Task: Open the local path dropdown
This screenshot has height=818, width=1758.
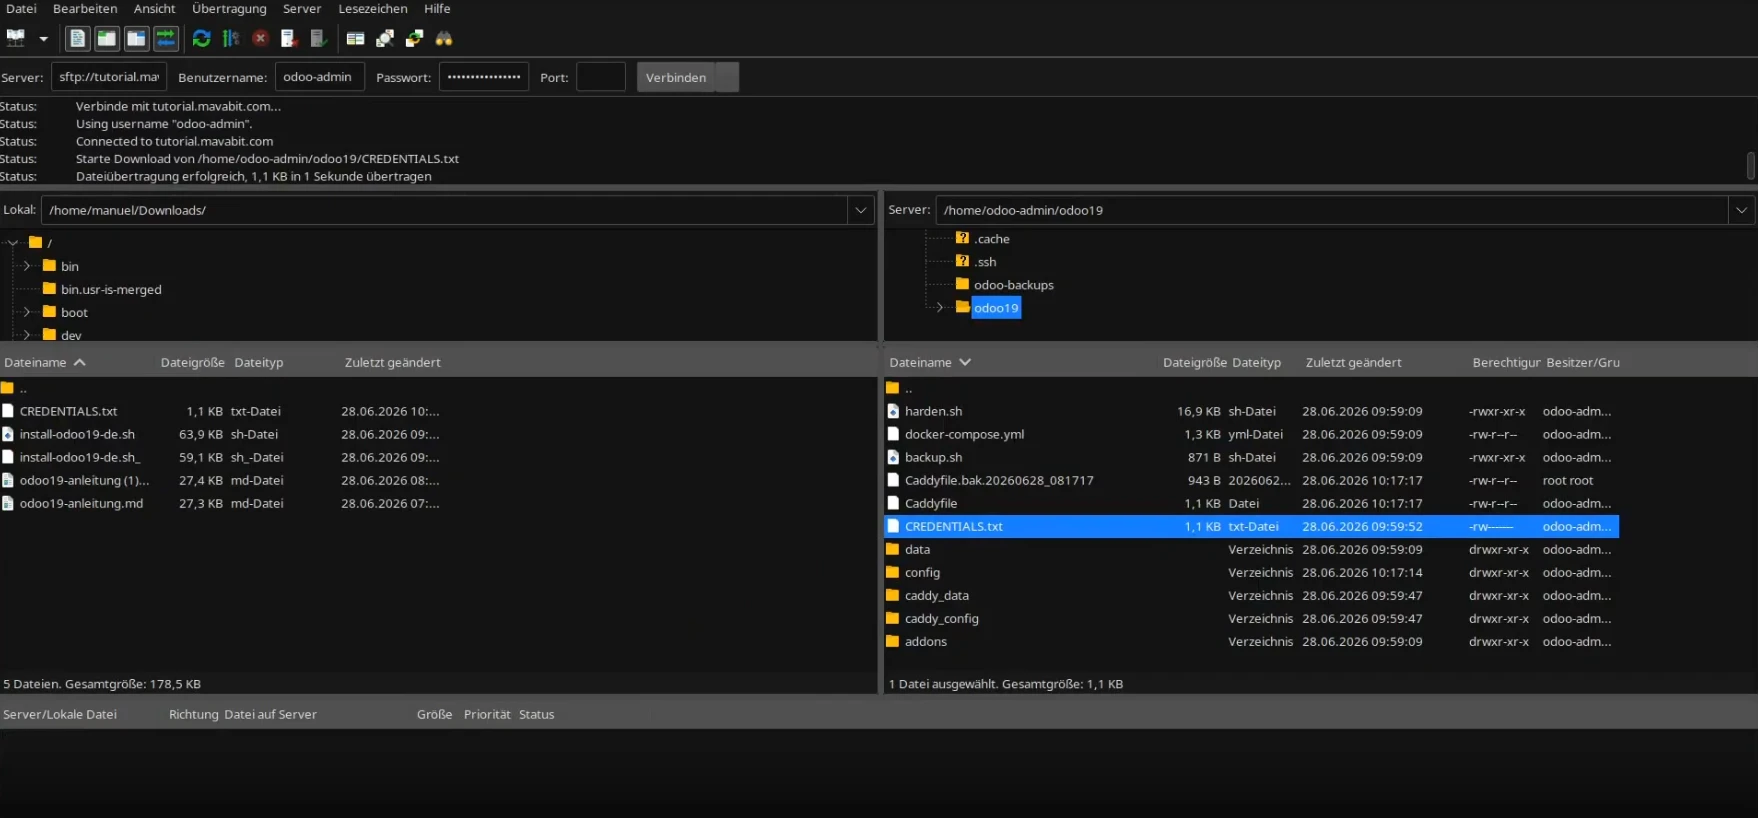Action: point(860,210)
